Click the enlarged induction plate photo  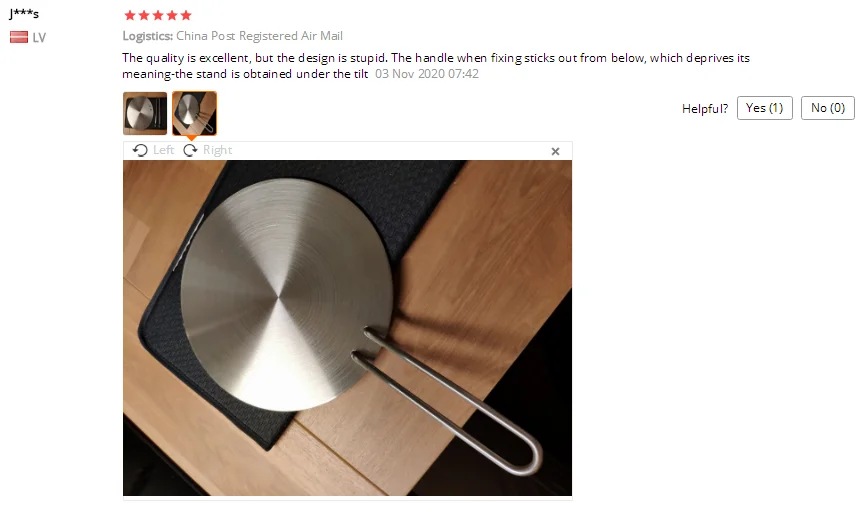pos(347,328)
